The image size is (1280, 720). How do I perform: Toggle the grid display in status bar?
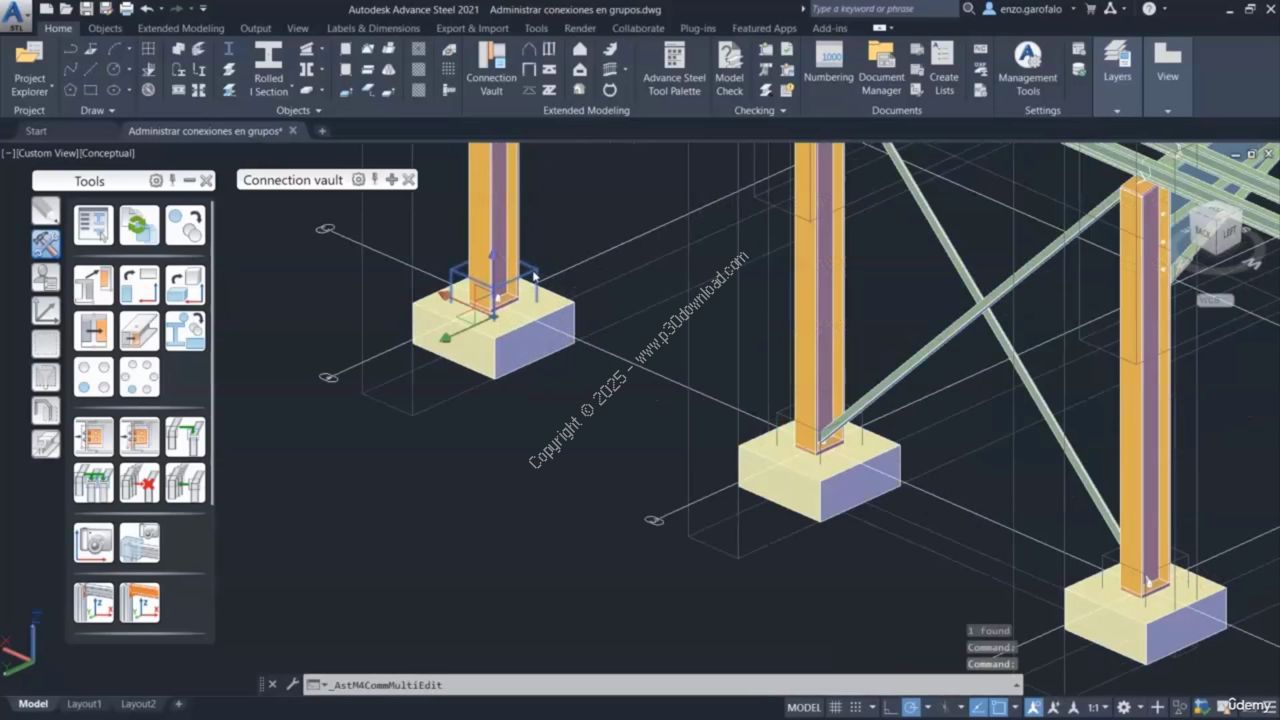pyautogui.click(x=836, y=707)
